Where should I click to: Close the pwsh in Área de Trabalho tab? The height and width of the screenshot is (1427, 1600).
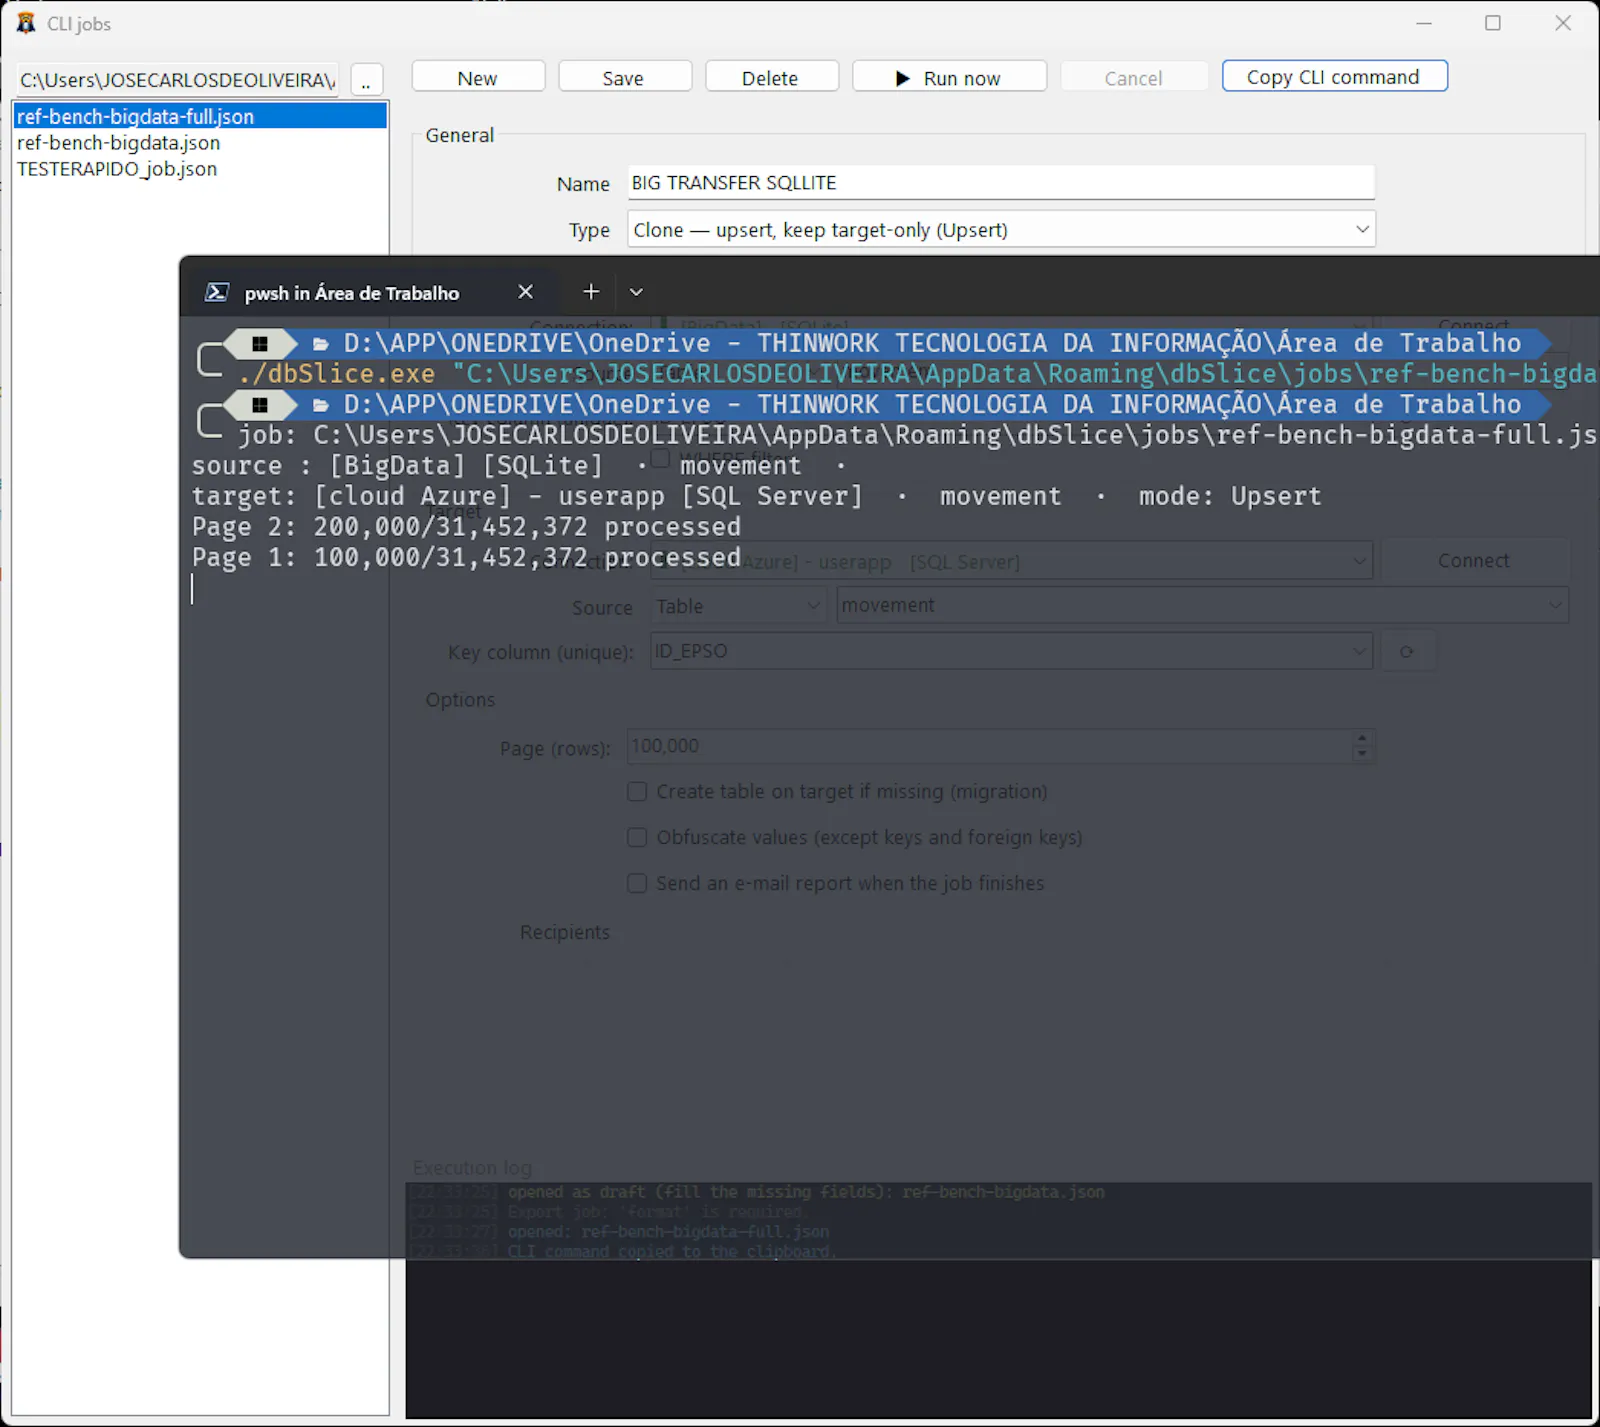click(525, 292)
